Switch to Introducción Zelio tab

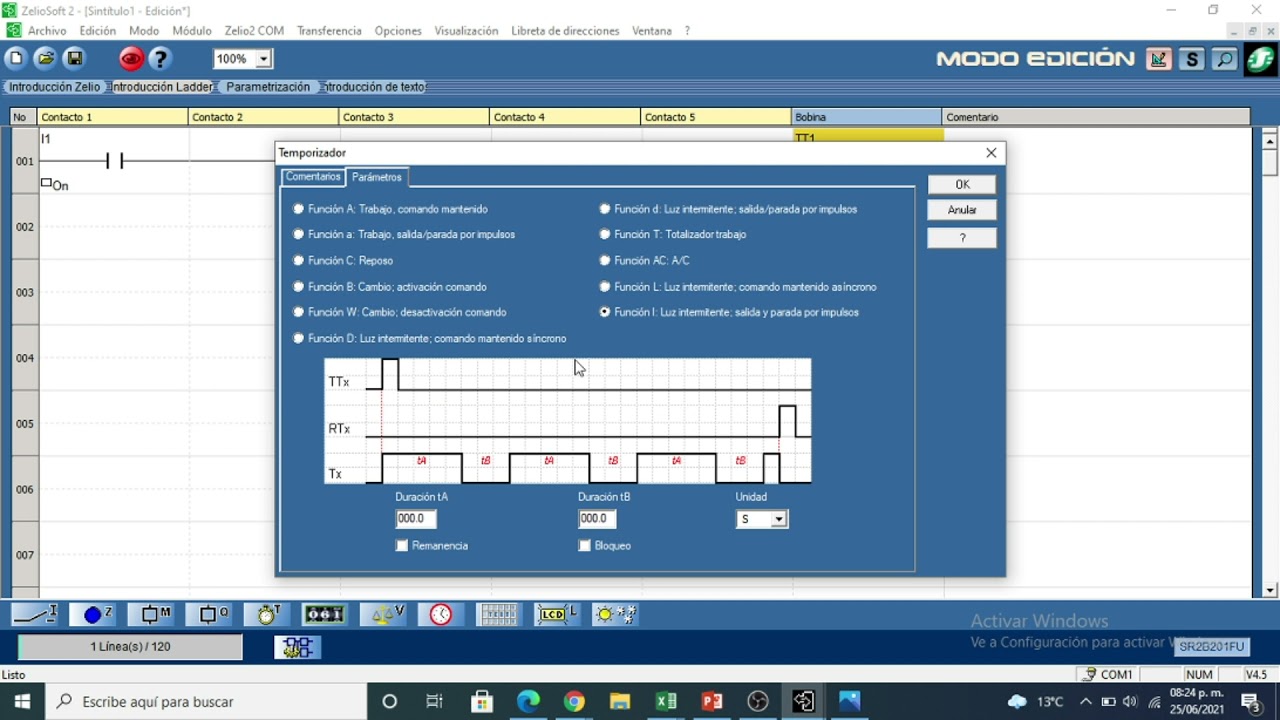[55, 87]
